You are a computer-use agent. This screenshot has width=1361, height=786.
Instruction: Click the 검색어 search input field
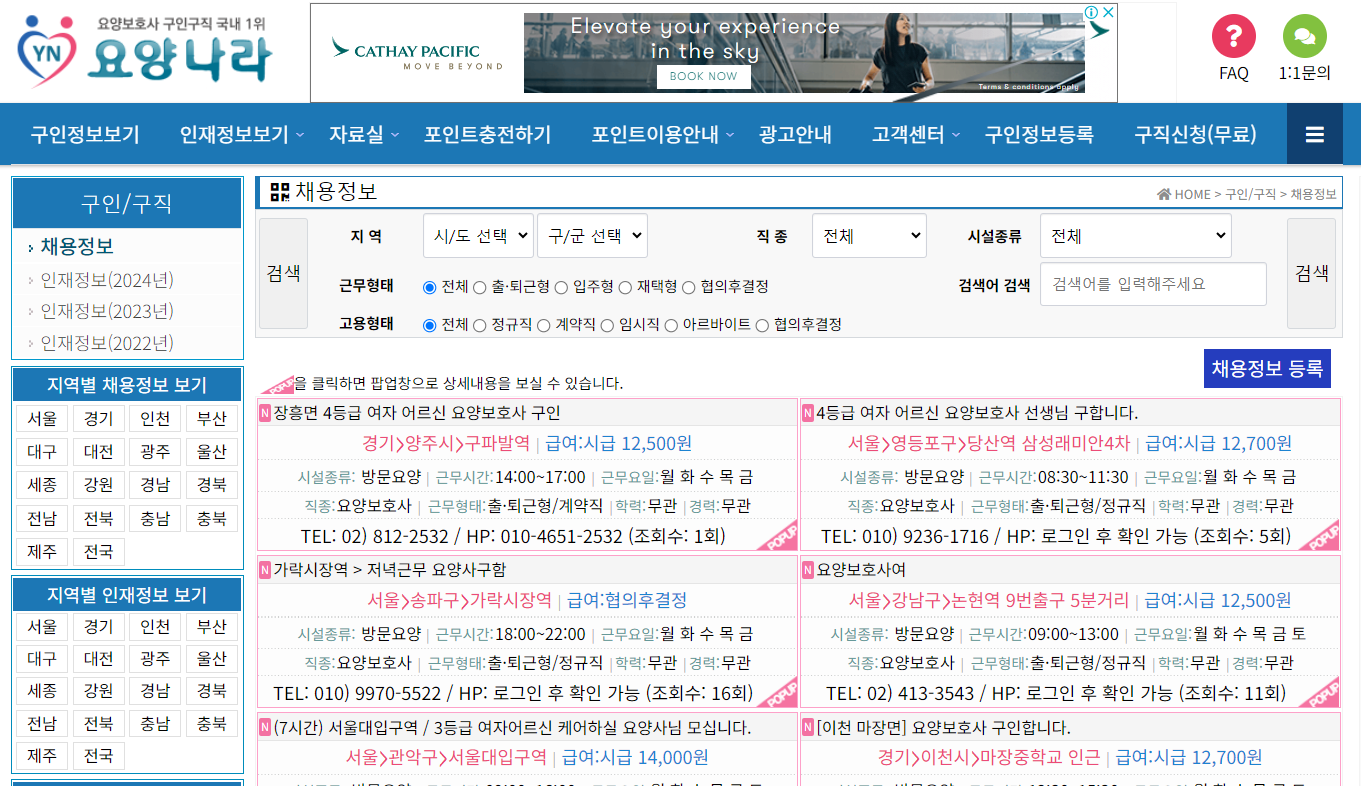pyautogui.click(x=1153, y=284)
